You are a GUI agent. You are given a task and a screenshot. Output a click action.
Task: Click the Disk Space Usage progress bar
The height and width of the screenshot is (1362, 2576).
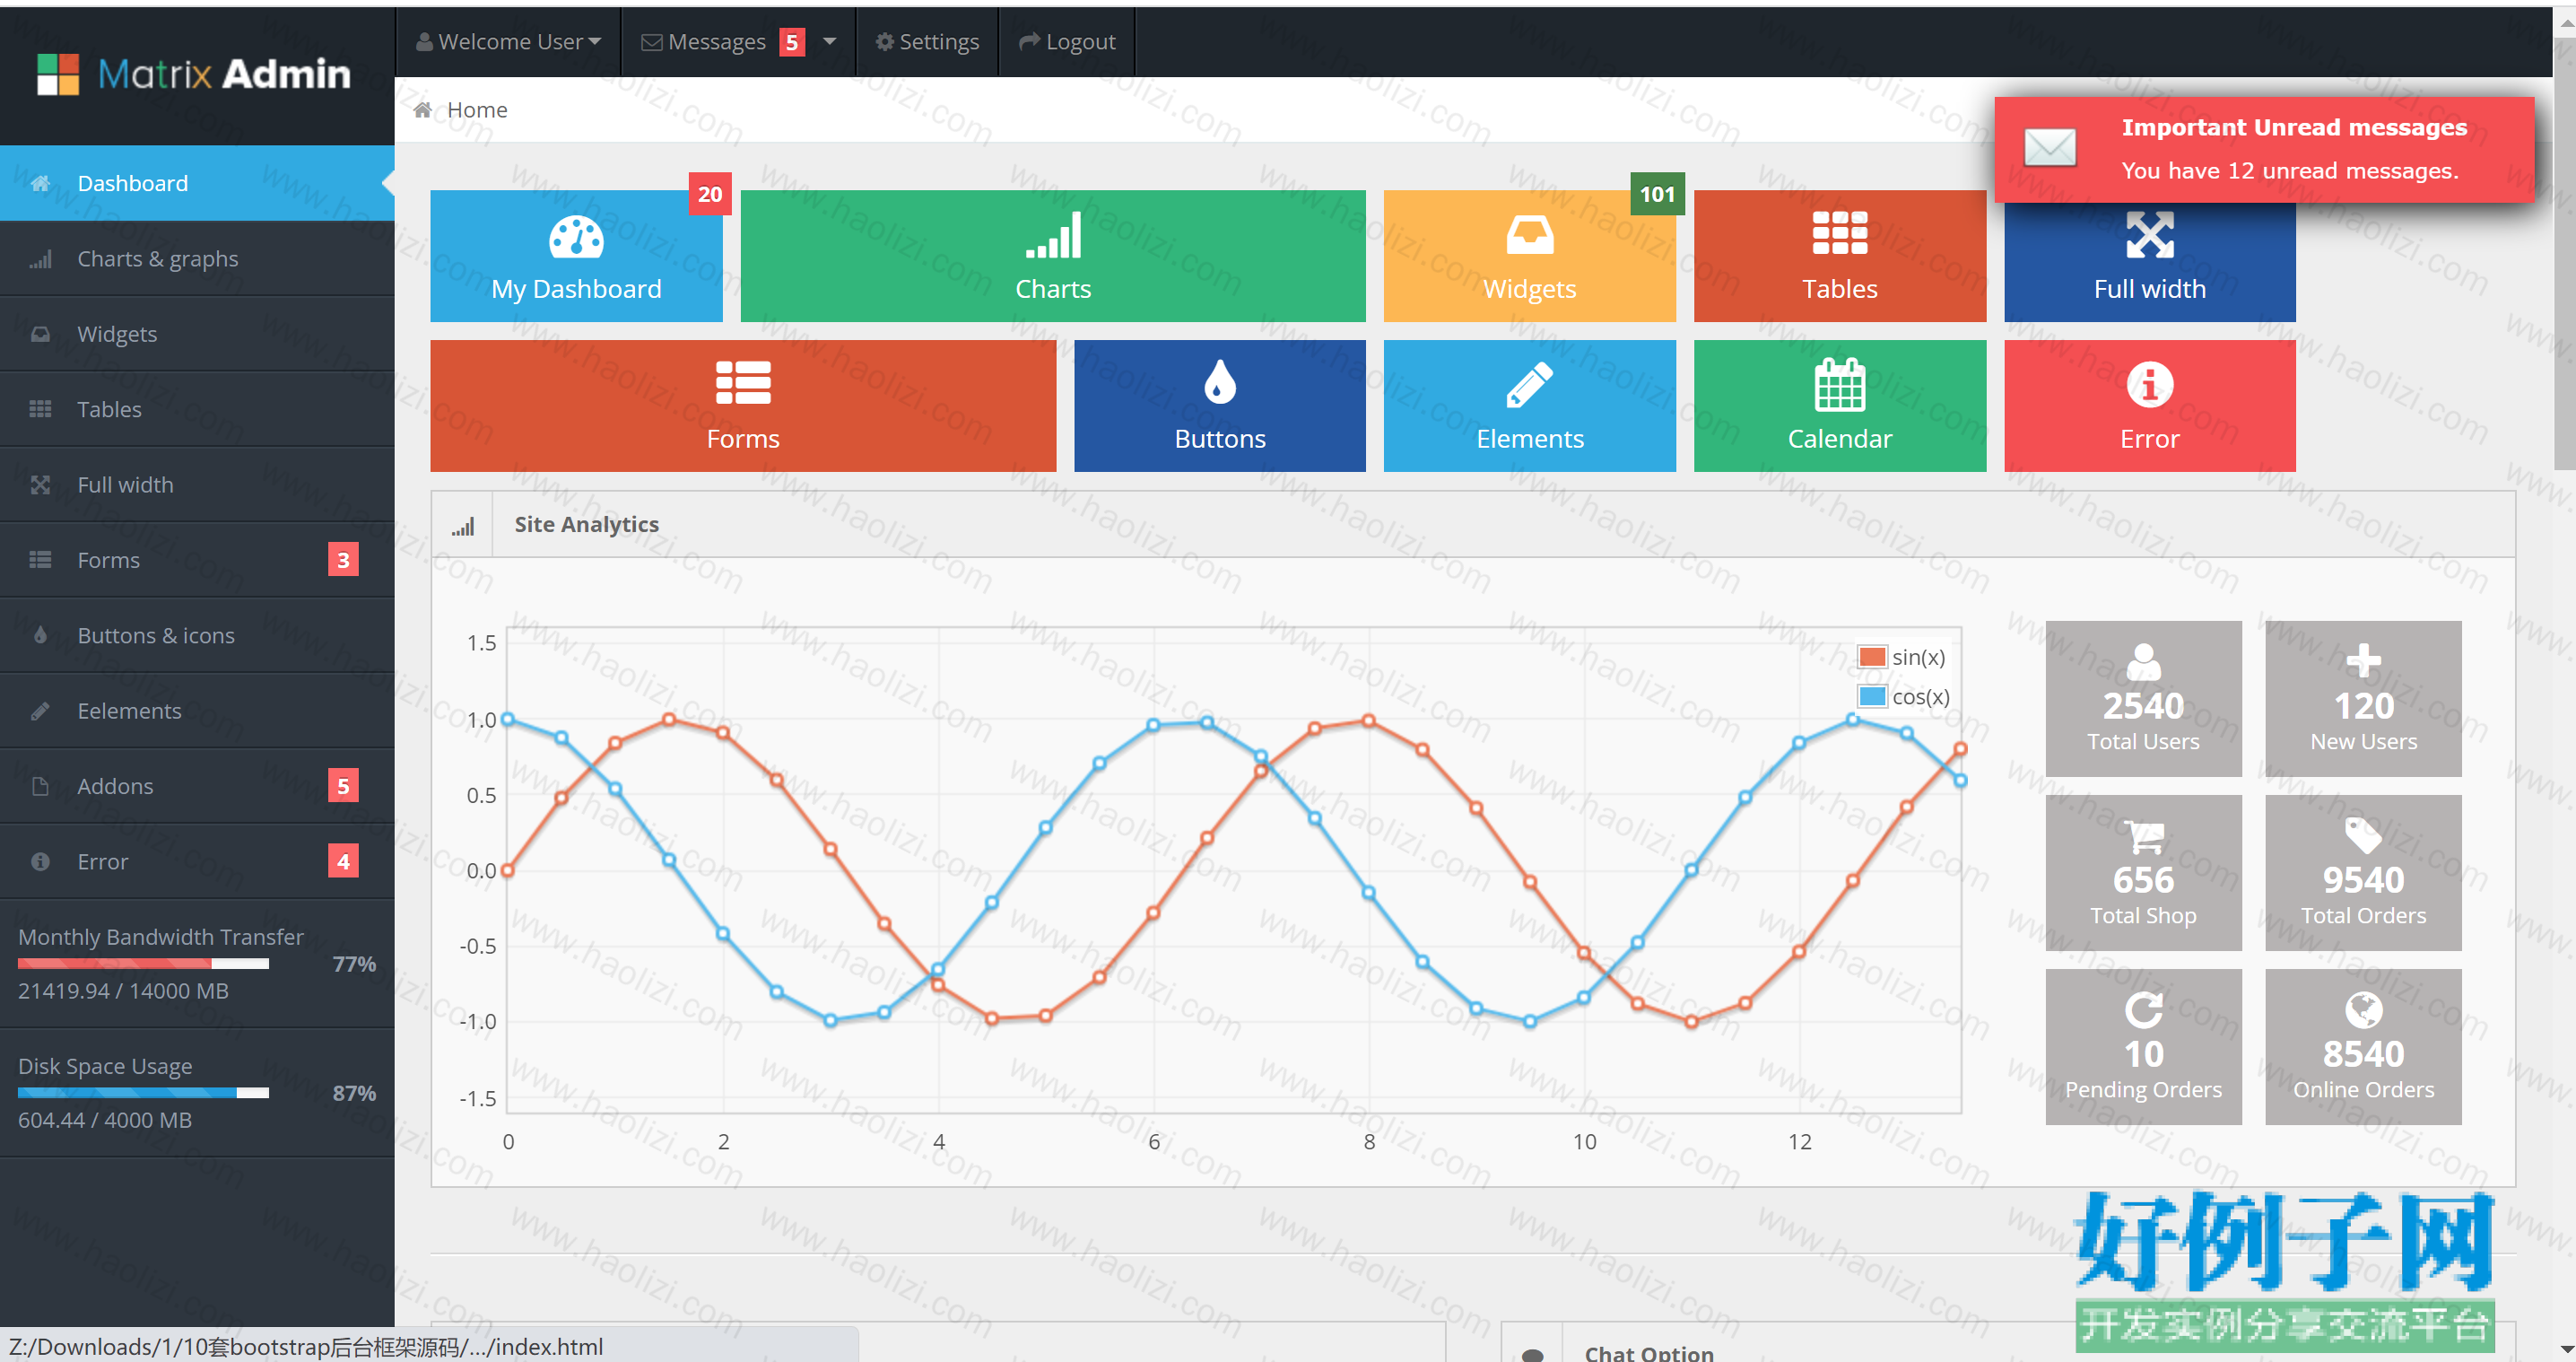pos(143,1093)
